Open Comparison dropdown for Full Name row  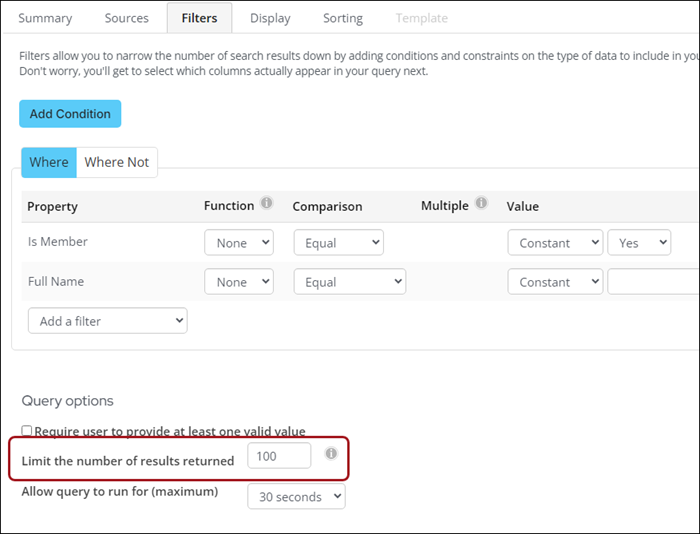pos(350,282)
